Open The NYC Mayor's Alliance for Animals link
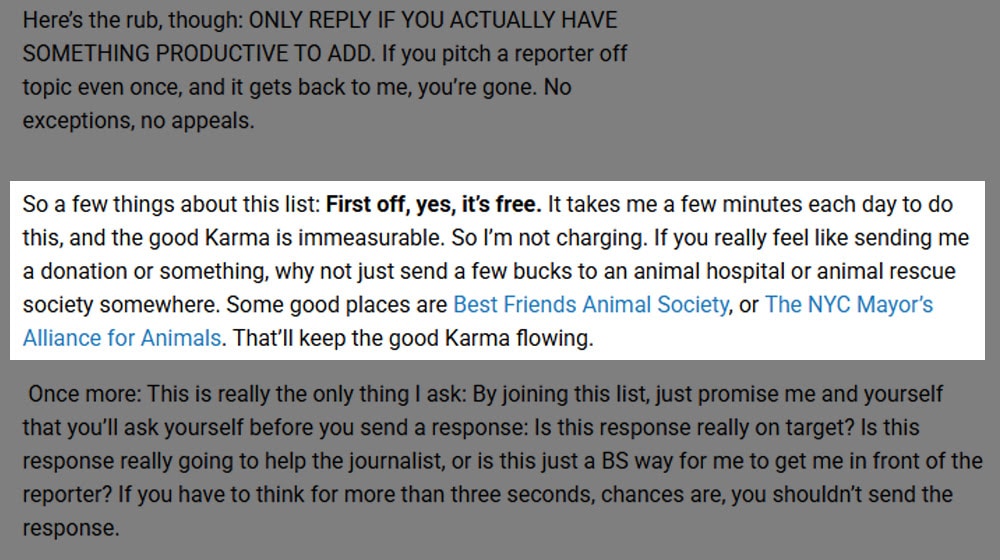This screenshot has height=560, width=1000. [x=848, y=305]
